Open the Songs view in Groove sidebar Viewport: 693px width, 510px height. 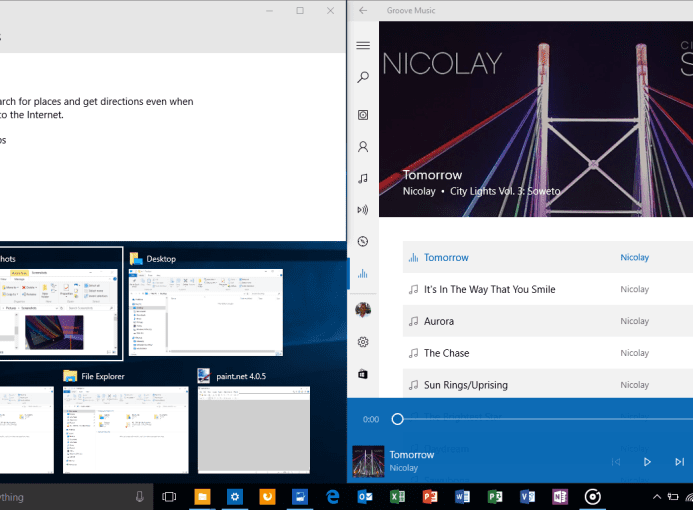[363, 179]
